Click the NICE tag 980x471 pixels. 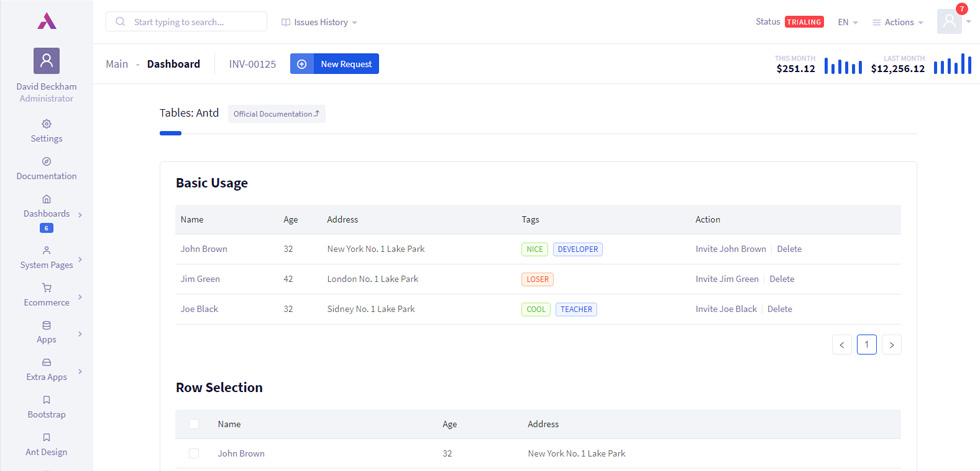tap(535, 249)
